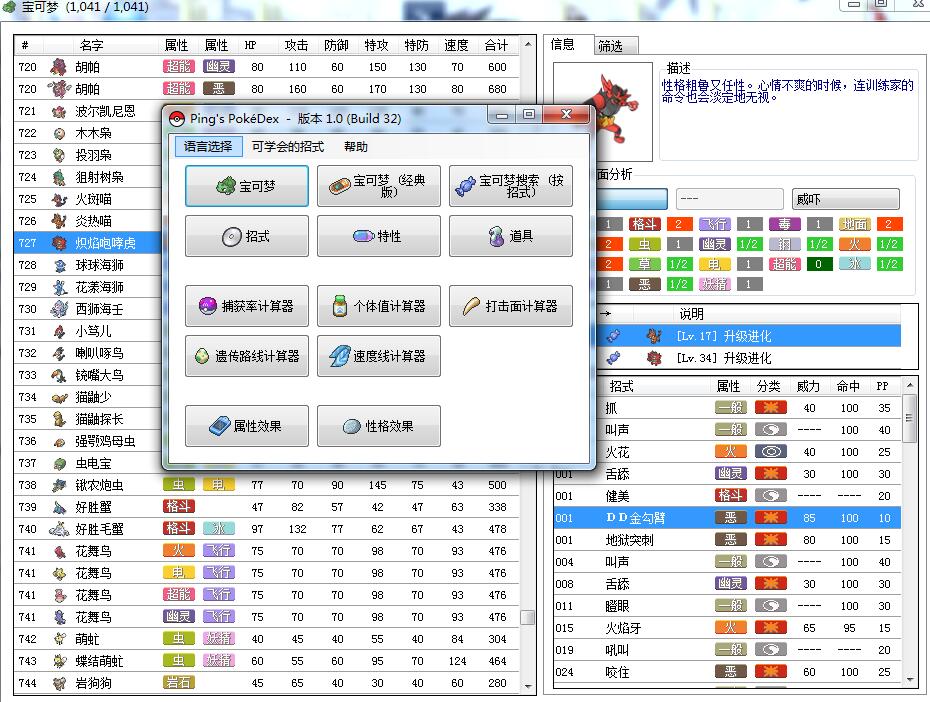Viewport: 930px width, 702px height.
Task: Click the 炎热喵 sprite icon
Action: point(59,221)
